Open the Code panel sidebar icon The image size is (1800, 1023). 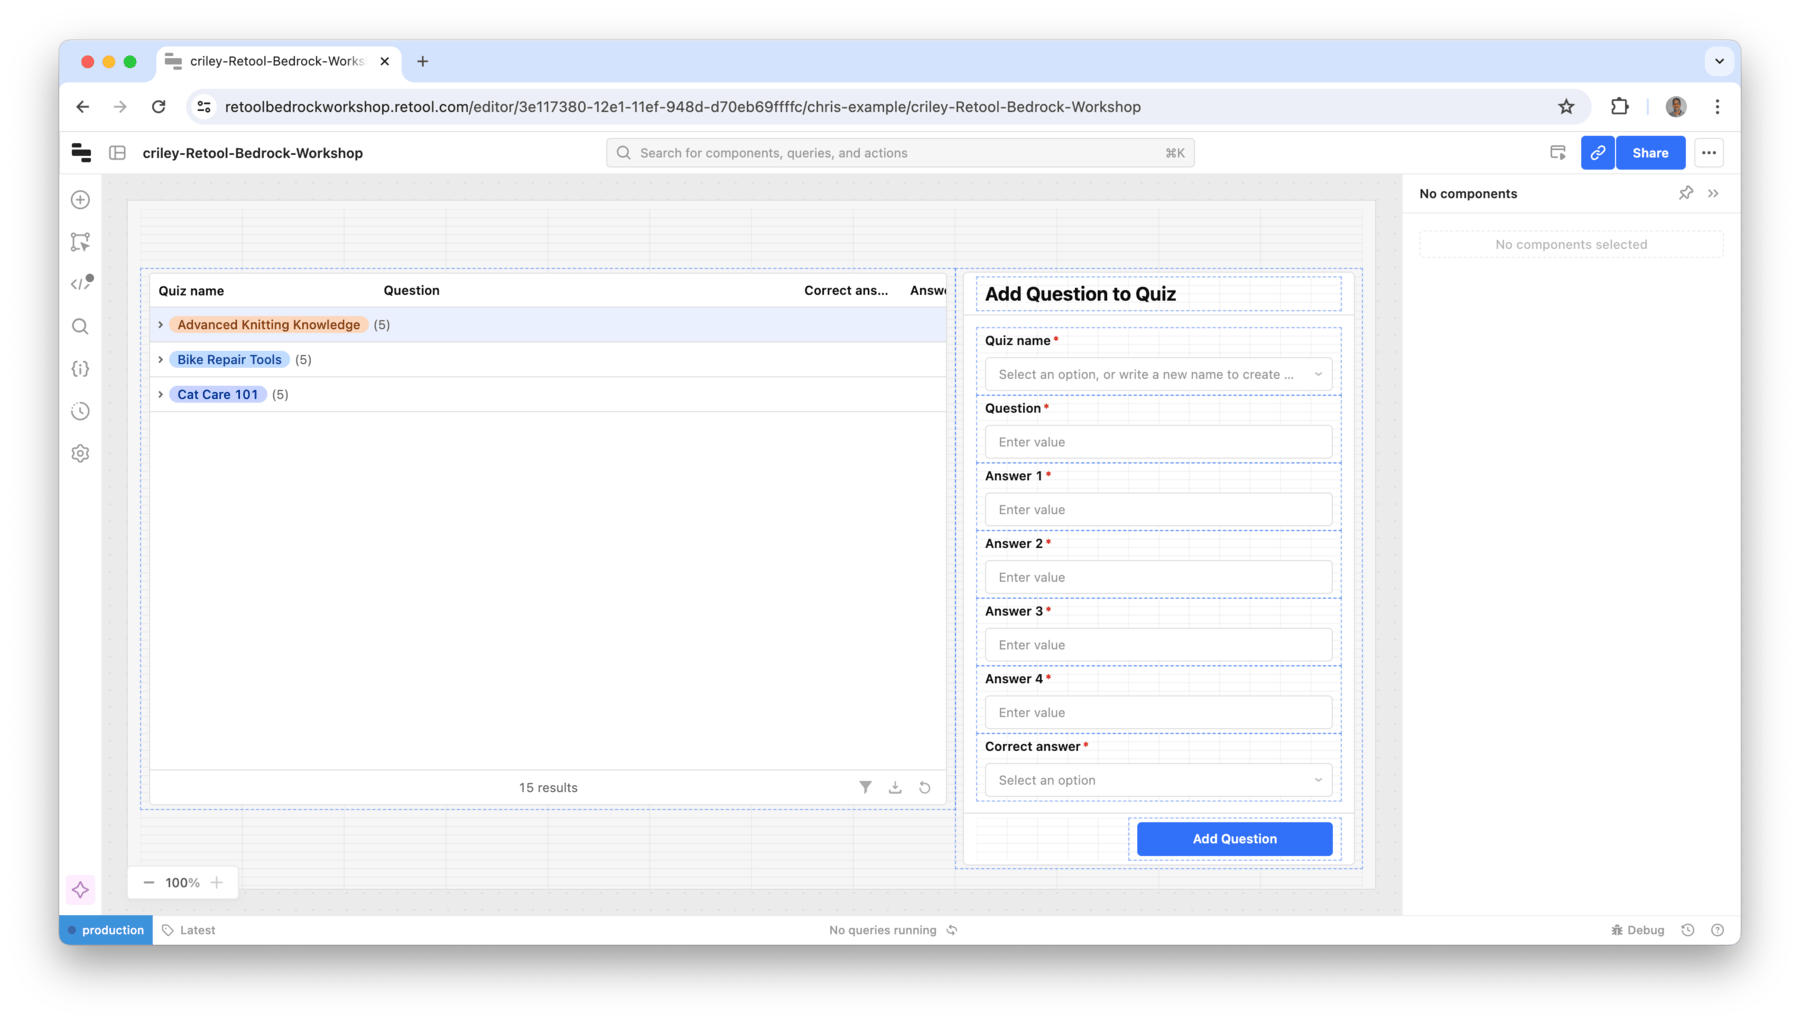[x=81, y=284]
